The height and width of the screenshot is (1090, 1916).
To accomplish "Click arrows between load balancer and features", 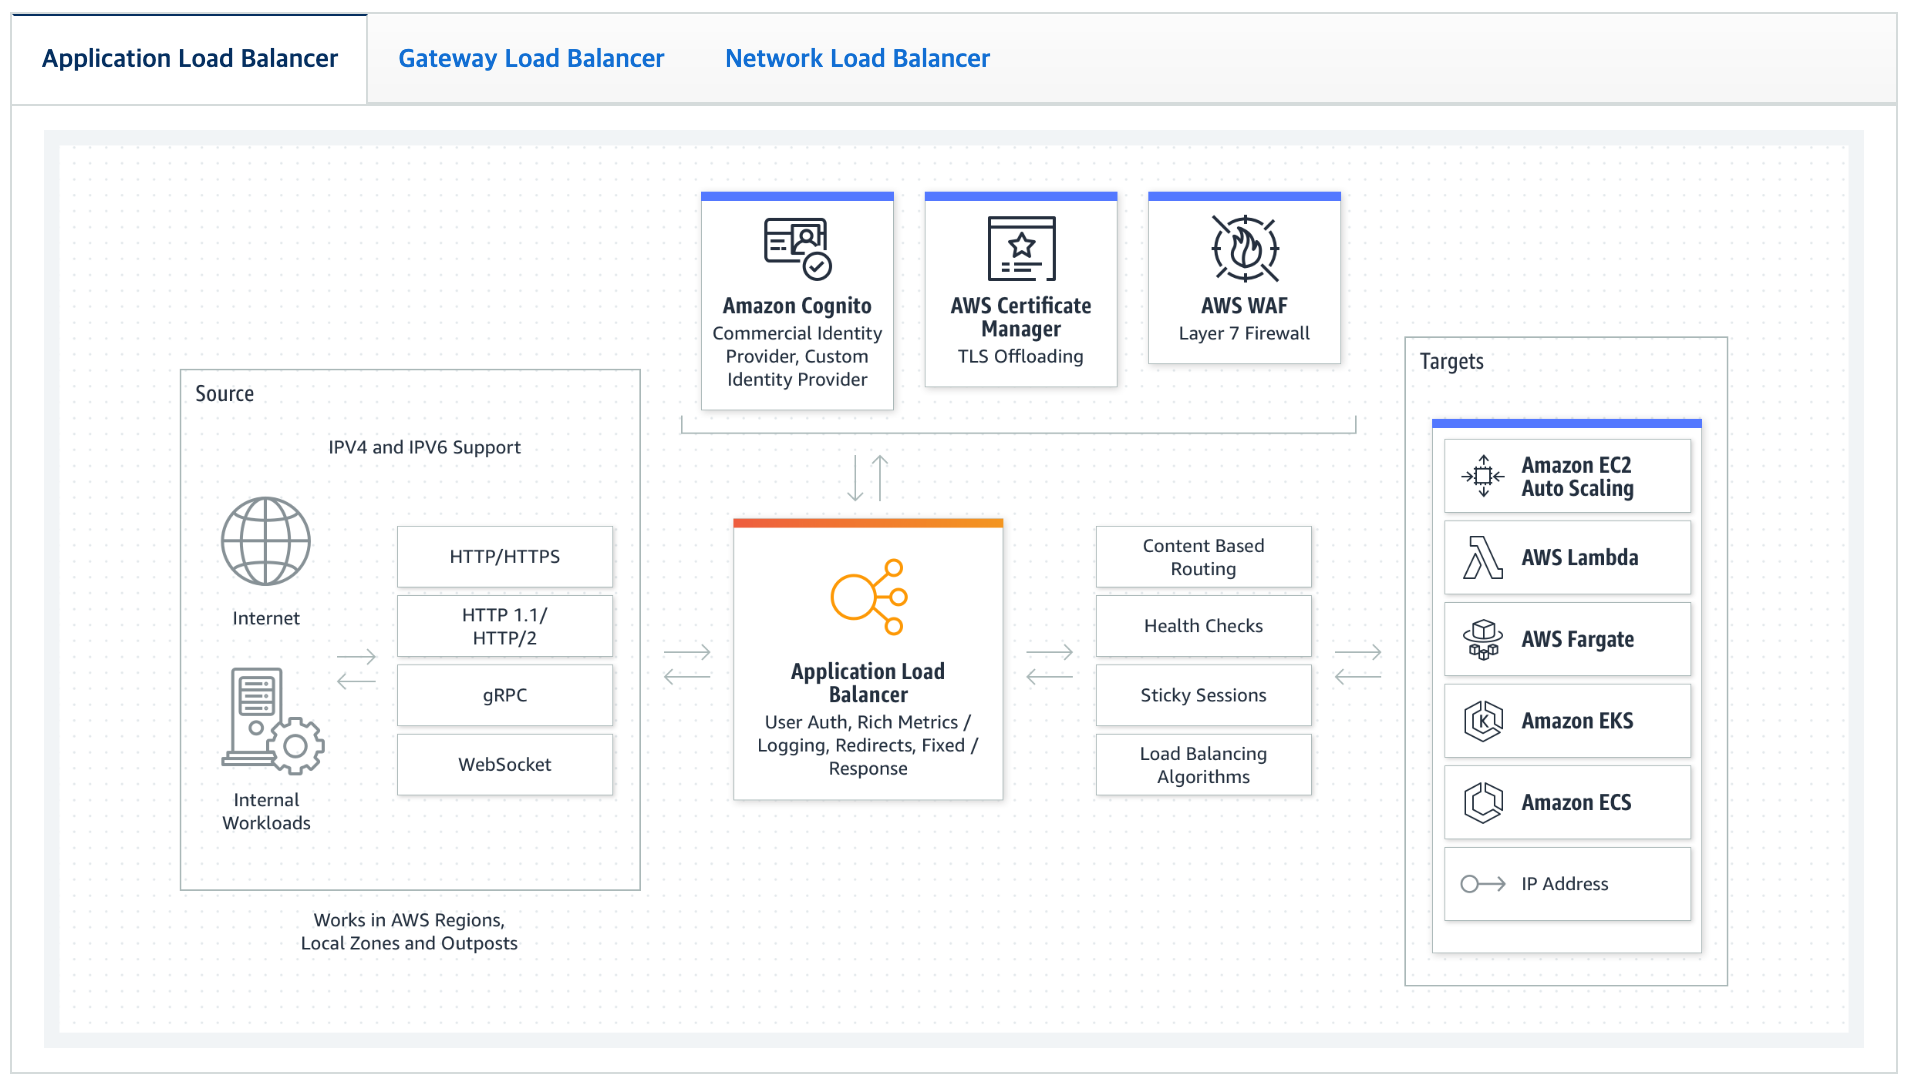I will click(1050, 664).
